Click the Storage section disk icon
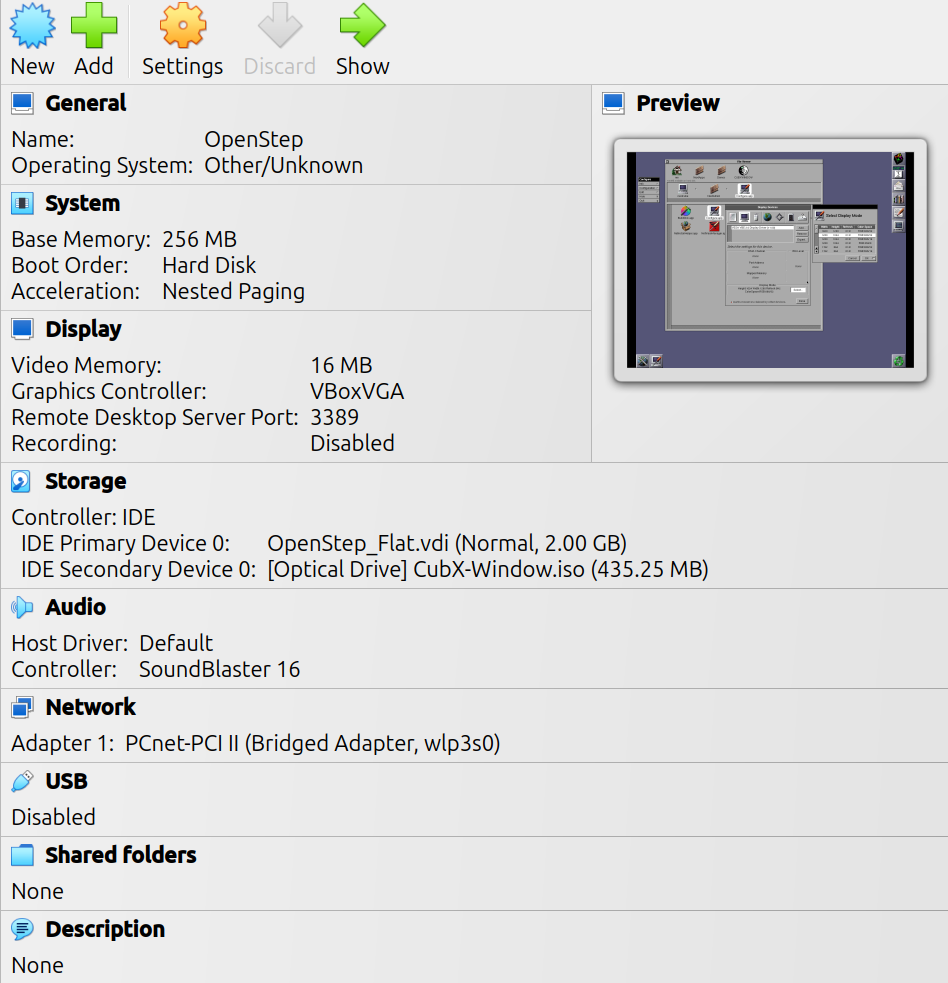 coord(22,482)
